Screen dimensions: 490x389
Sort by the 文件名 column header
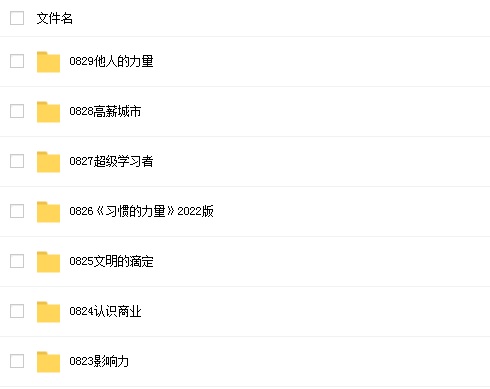click(x=55, y=18)
